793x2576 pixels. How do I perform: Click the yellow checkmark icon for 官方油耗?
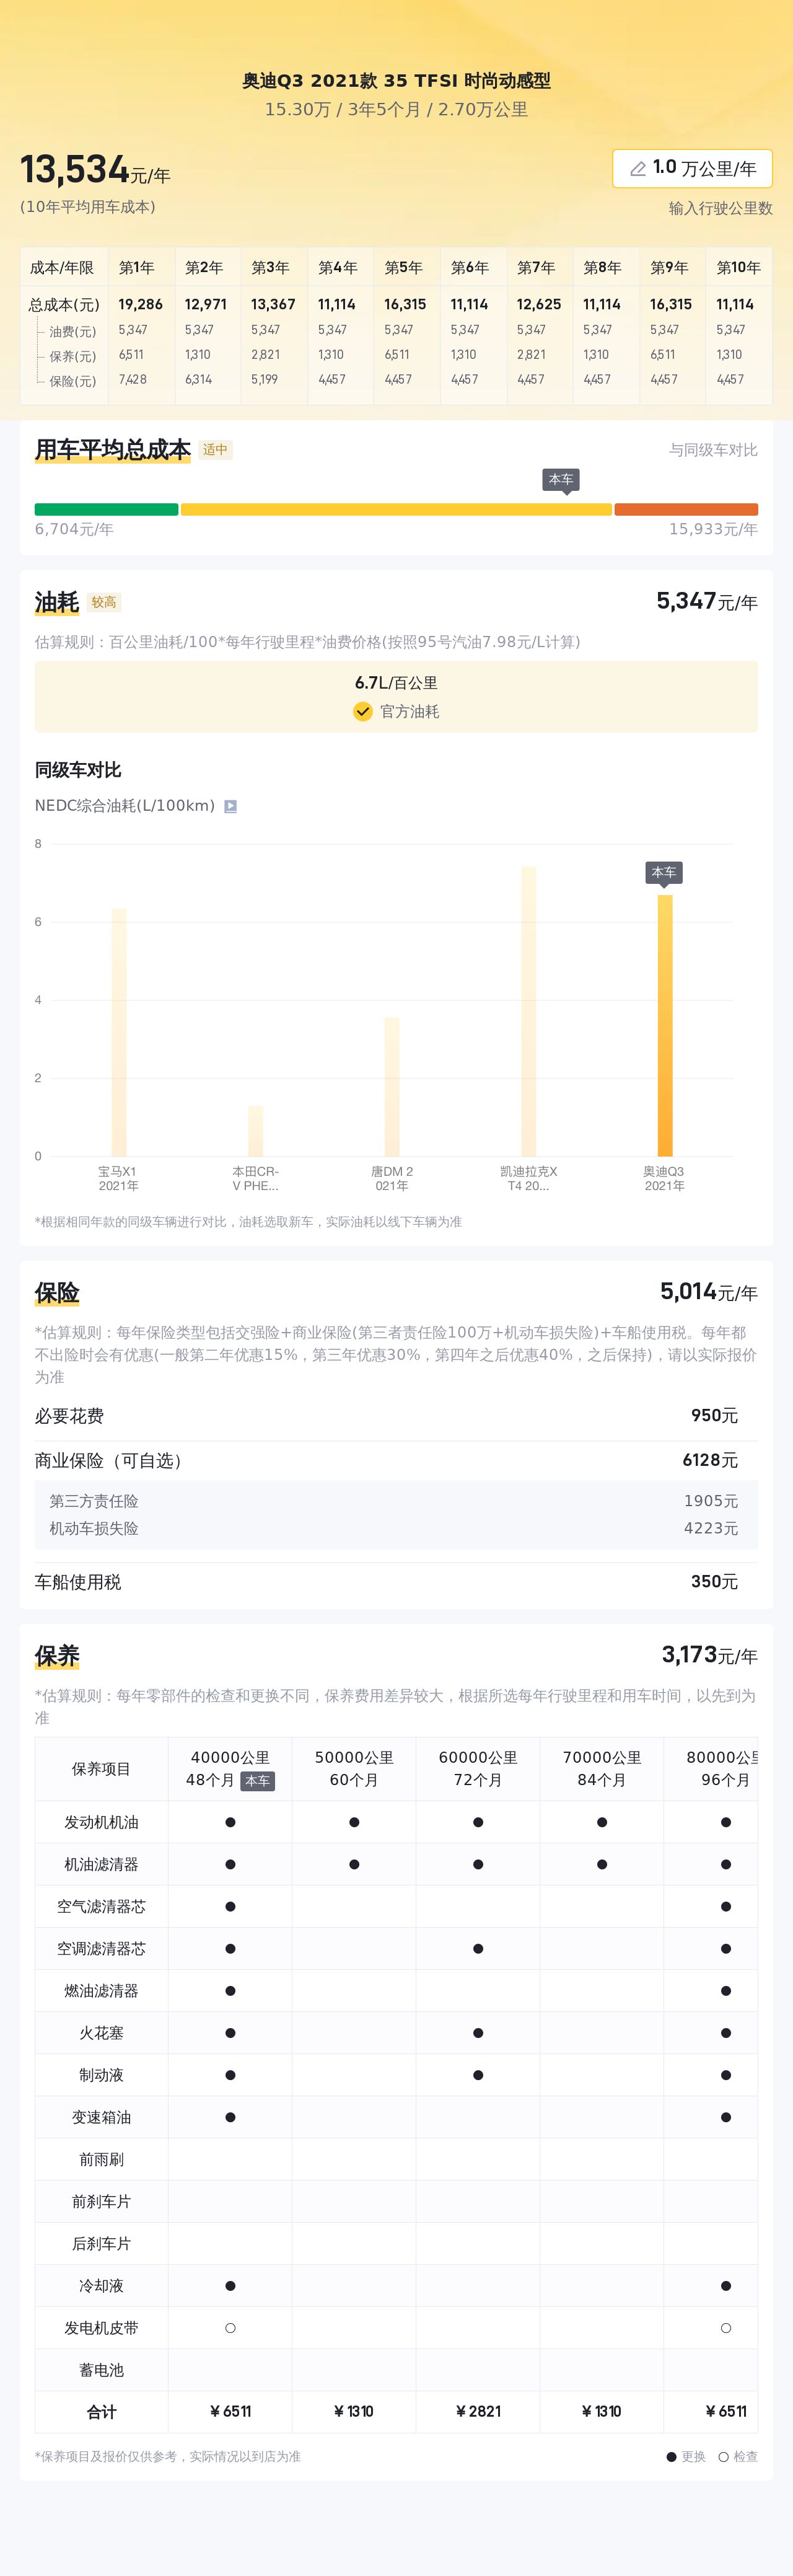point(363,711)
